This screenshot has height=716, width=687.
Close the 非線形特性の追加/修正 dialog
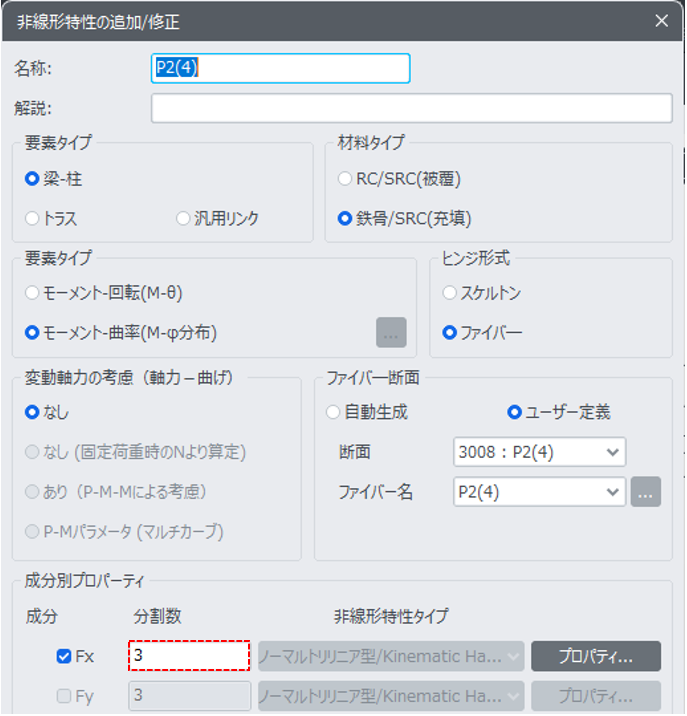661,20
